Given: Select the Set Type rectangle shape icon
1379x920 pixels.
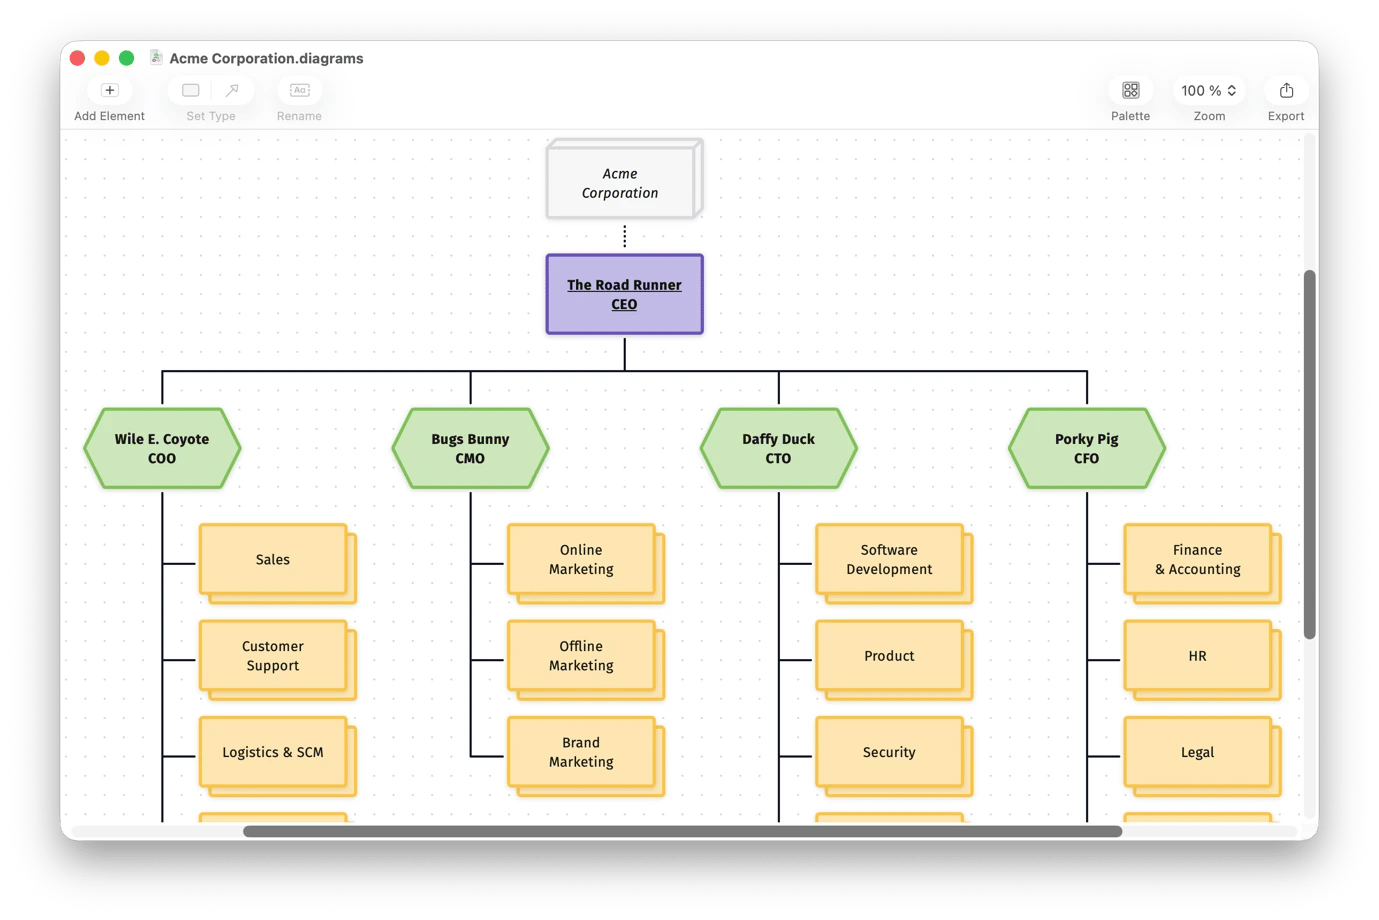Looking at the screenshot, I should coord(191,90).
